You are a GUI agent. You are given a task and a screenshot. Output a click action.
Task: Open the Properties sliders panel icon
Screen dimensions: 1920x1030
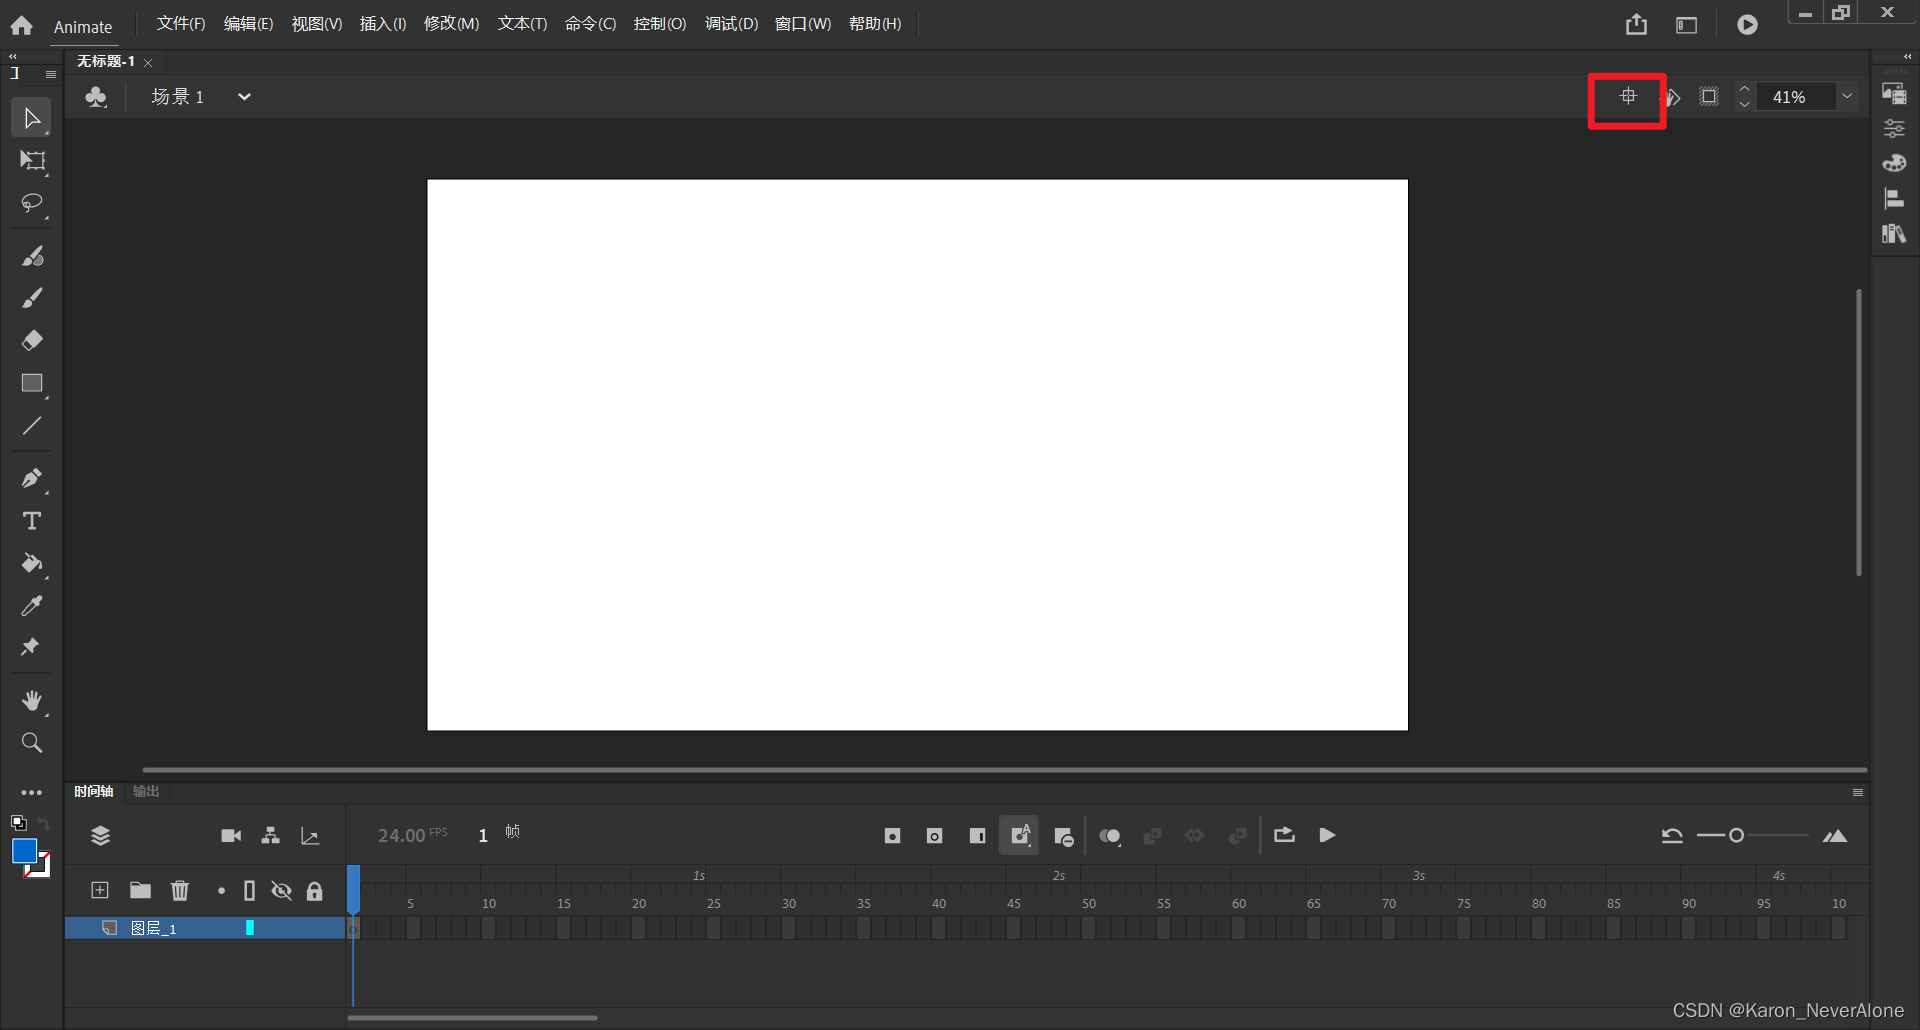point(1894,129)
